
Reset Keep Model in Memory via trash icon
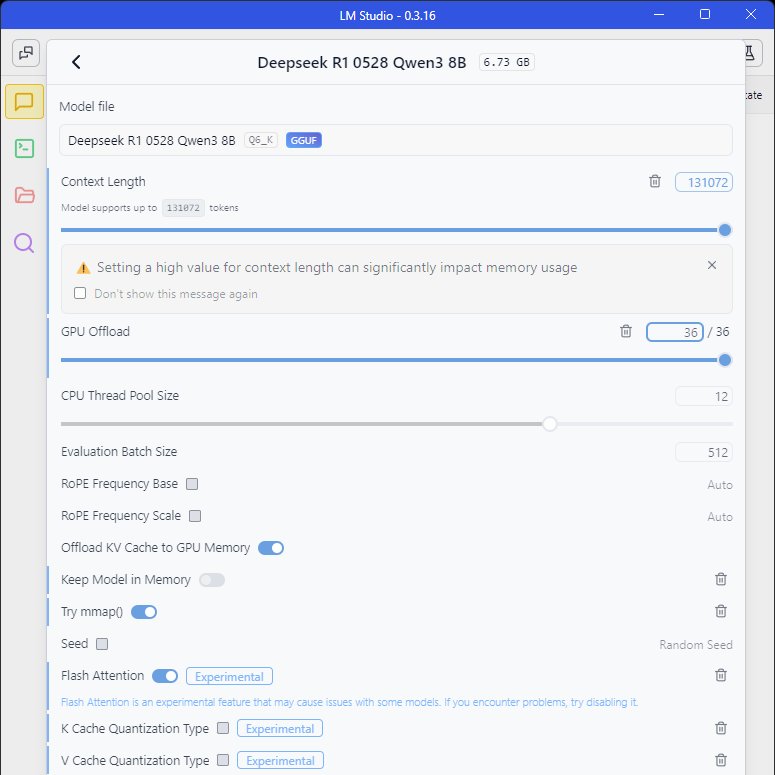(x=721, y=579)
